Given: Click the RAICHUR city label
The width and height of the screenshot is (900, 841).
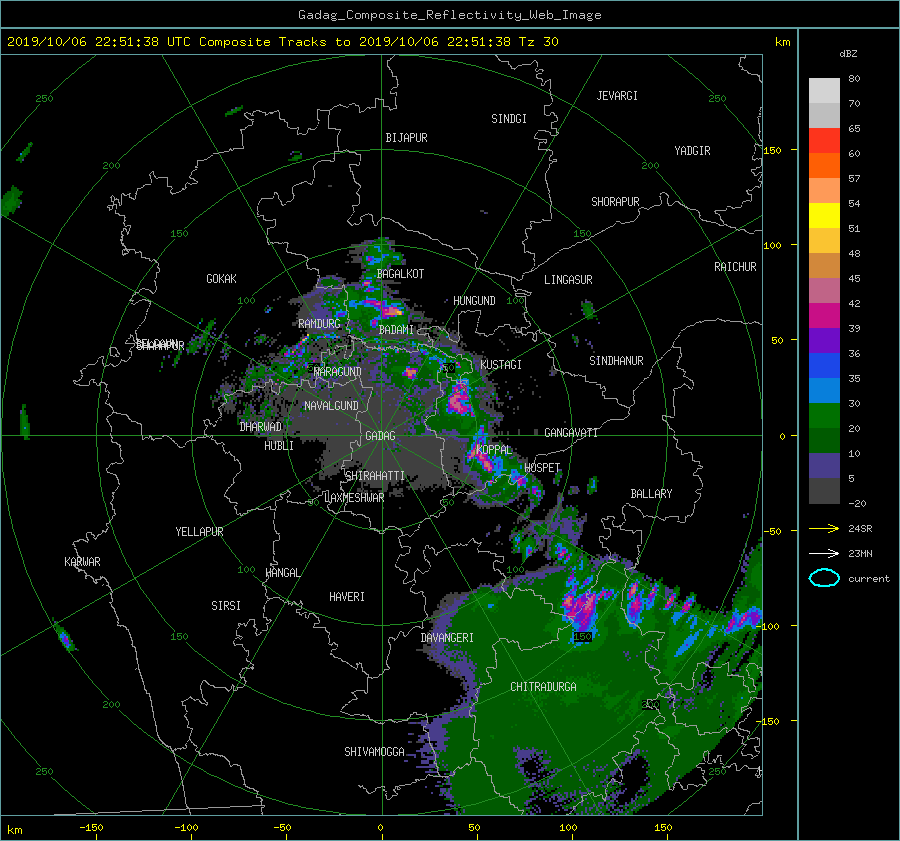Looking at the screenshot, I should (x=735, y=267).
